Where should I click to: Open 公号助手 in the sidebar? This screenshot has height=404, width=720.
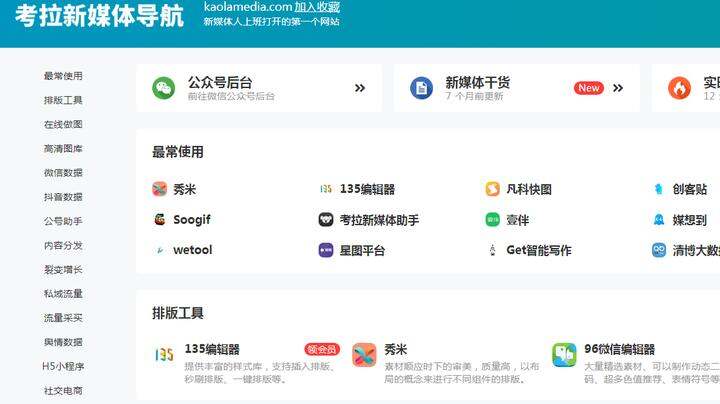63,221
